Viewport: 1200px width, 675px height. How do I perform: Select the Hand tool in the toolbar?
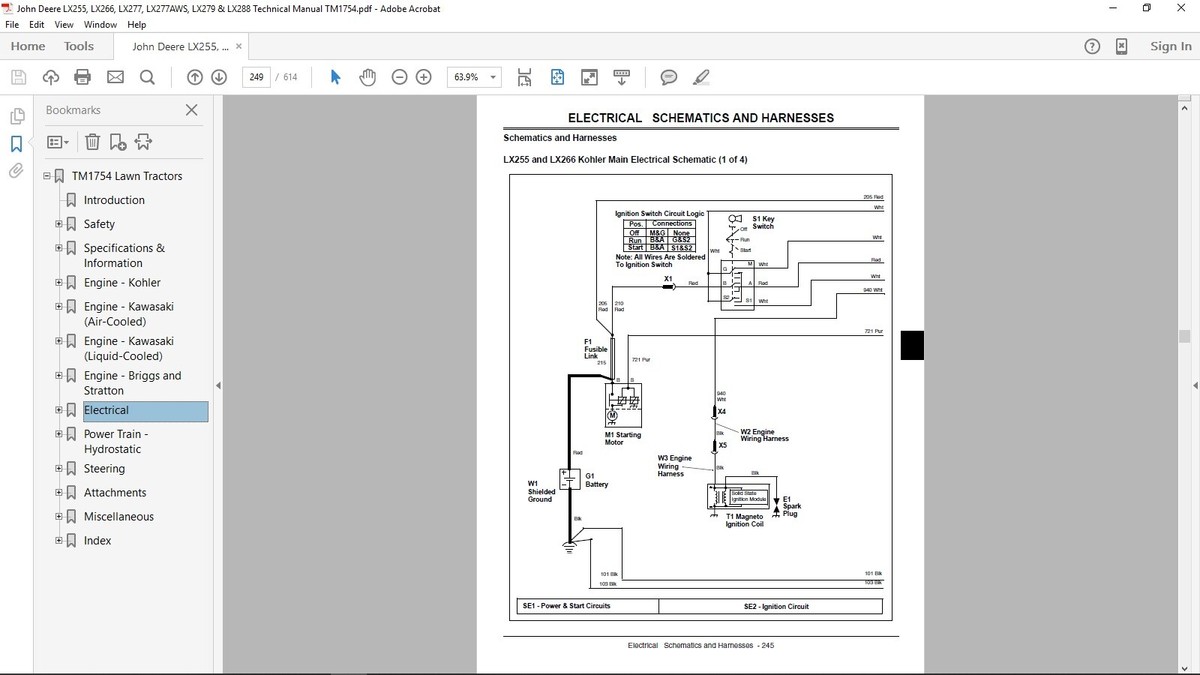pyautogui.click(x=367, y=76)
